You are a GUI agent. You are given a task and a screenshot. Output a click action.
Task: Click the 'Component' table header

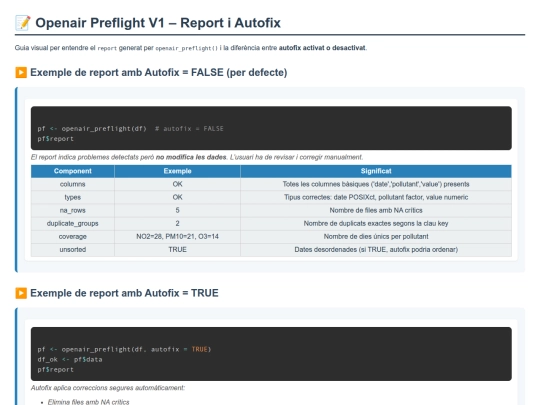73,171
